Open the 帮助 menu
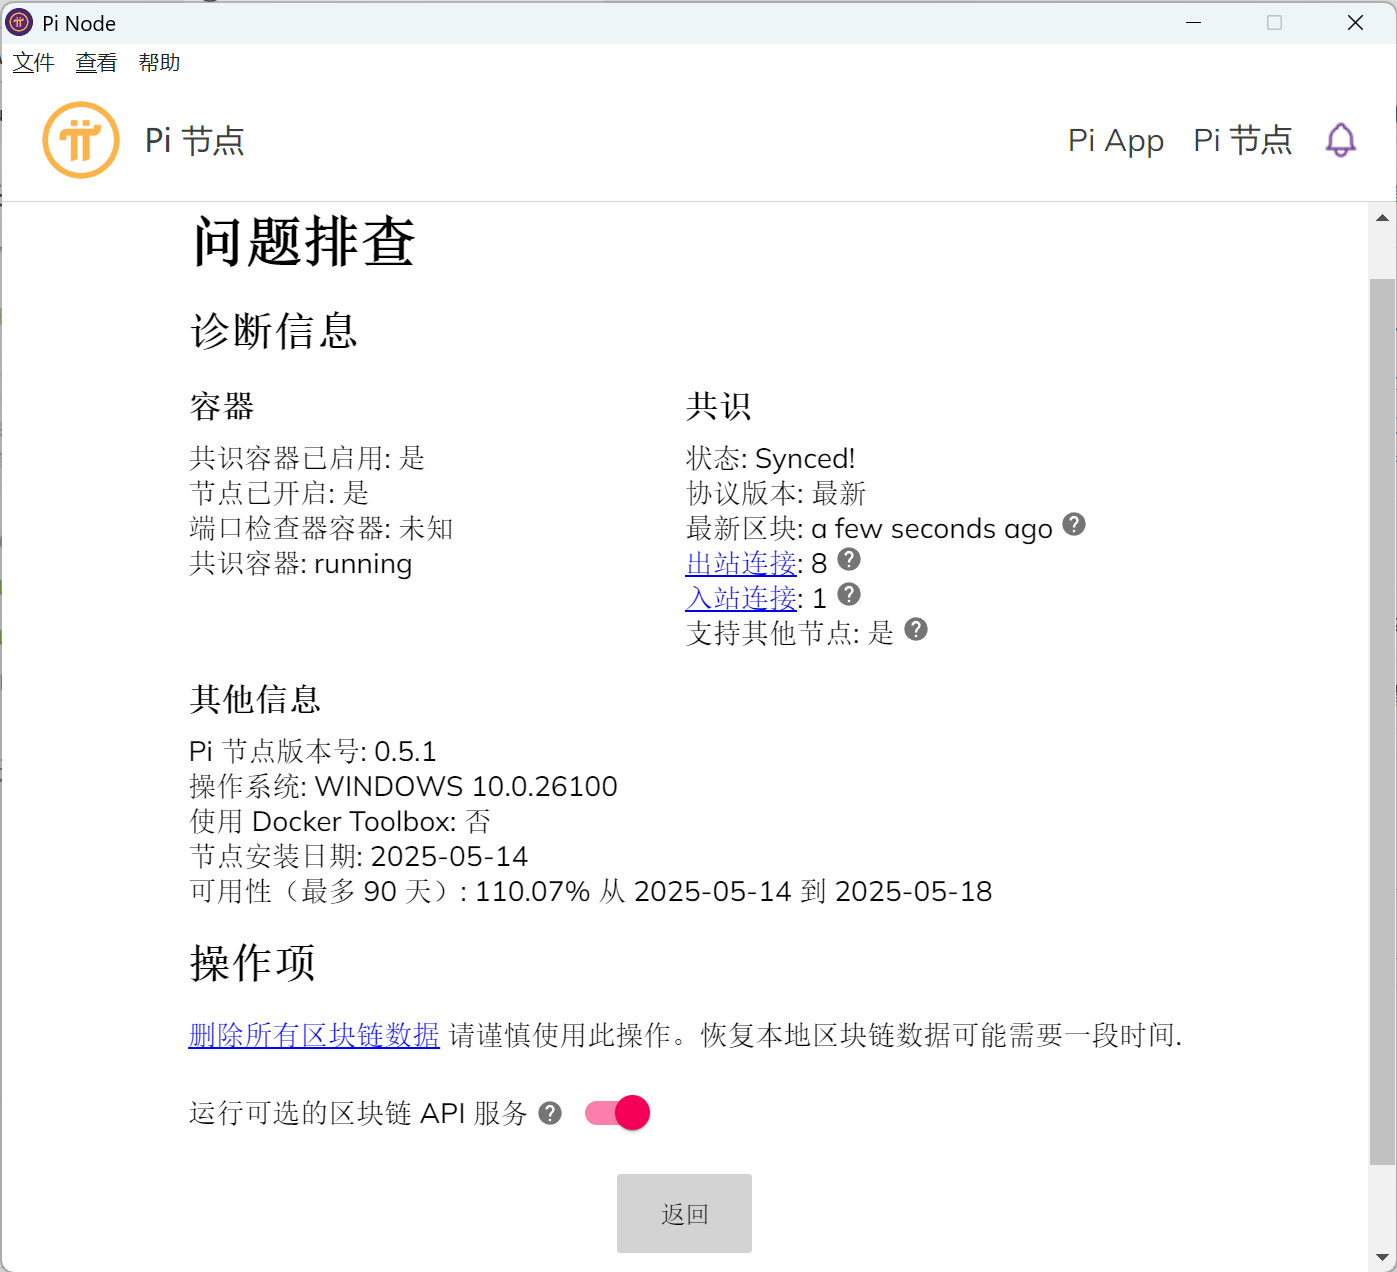 [159, 63]
